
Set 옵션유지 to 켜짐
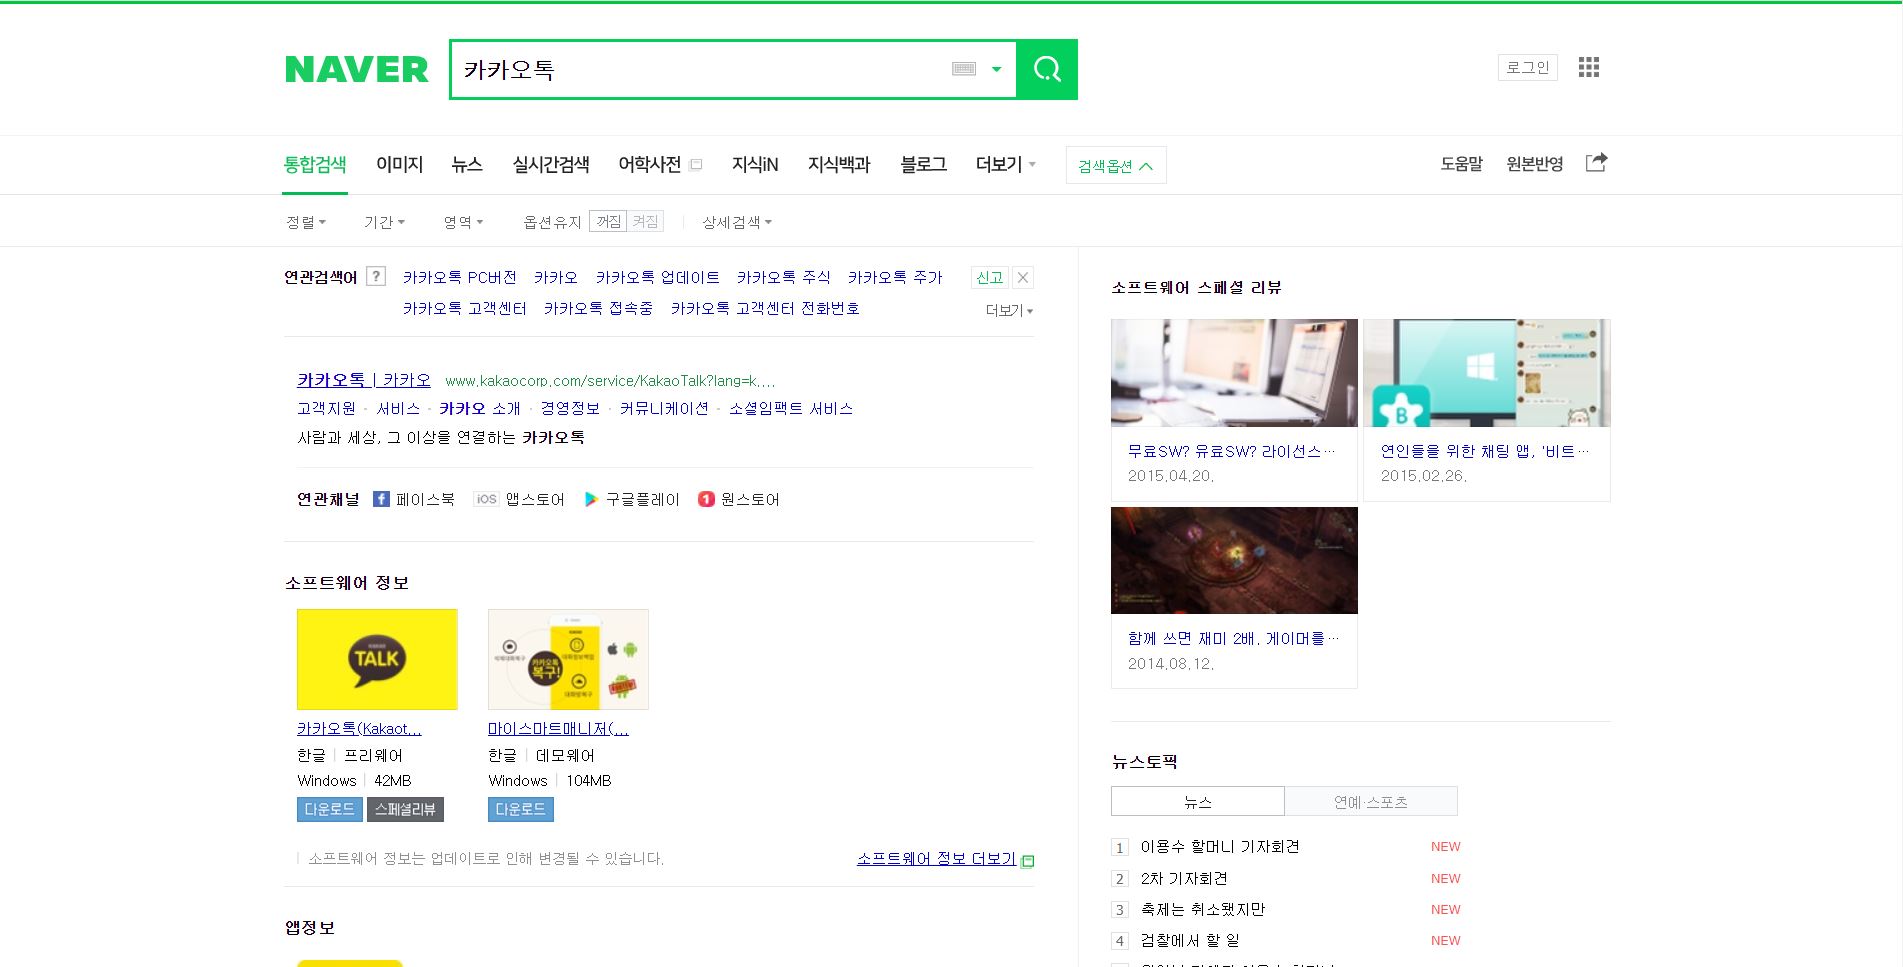pyautogui.click(x=645, y=221)
